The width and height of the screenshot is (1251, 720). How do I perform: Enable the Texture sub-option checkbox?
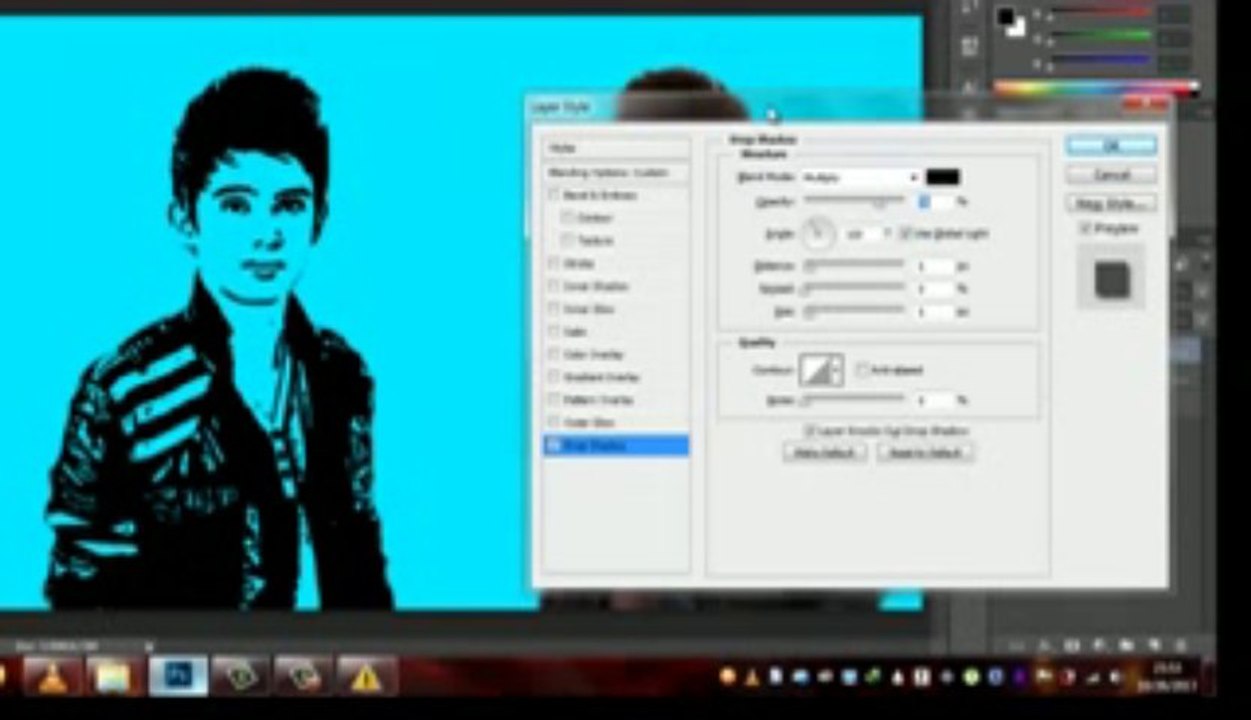pos(567,241)
